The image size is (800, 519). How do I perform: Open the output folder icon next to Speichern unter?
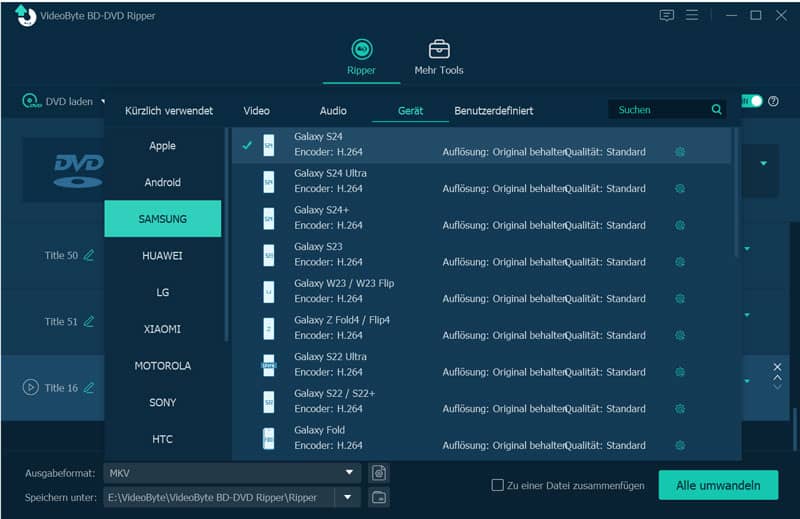[x=379, y=497]
